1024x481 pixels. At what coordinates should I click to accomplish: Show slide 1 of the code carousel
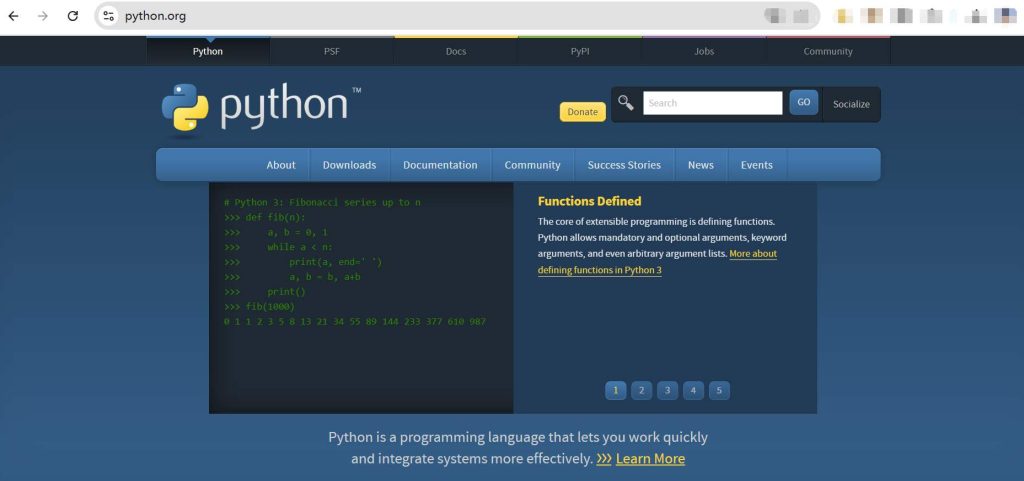[x=615, y=390]
